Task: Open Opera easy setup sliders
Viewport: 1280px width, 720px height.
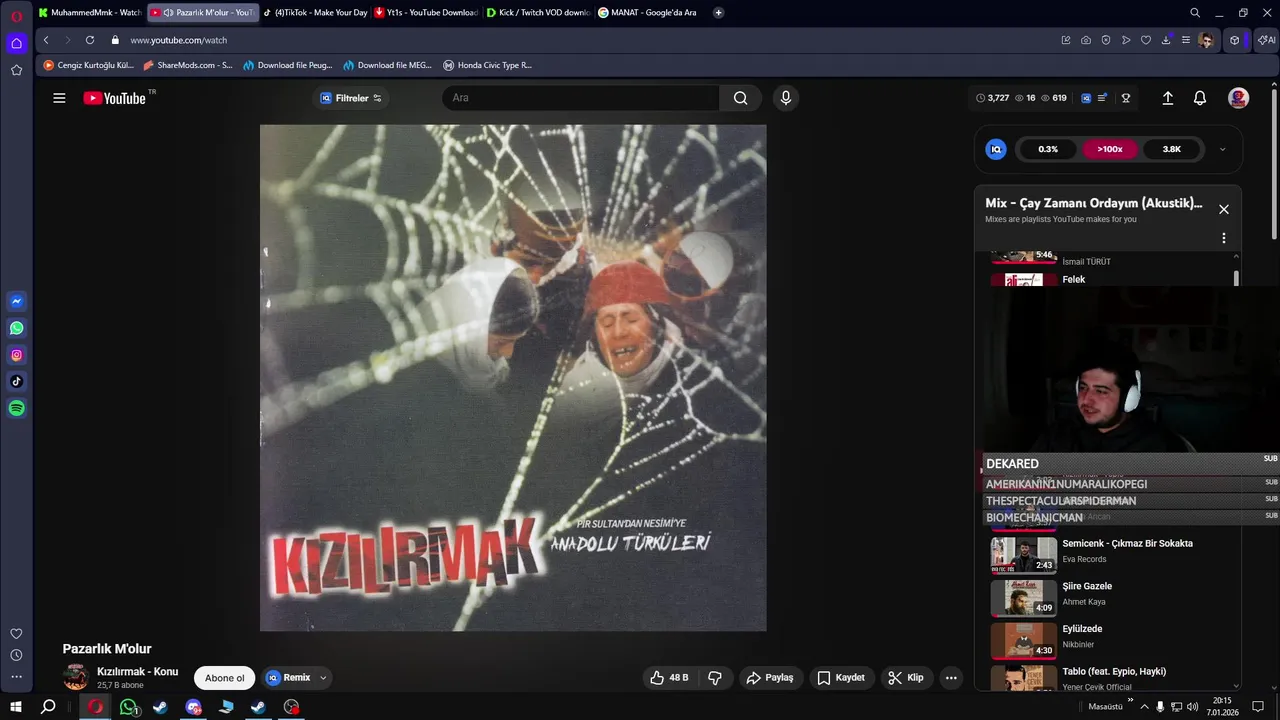Action: pyautogui.click(x=1186, y=40)
